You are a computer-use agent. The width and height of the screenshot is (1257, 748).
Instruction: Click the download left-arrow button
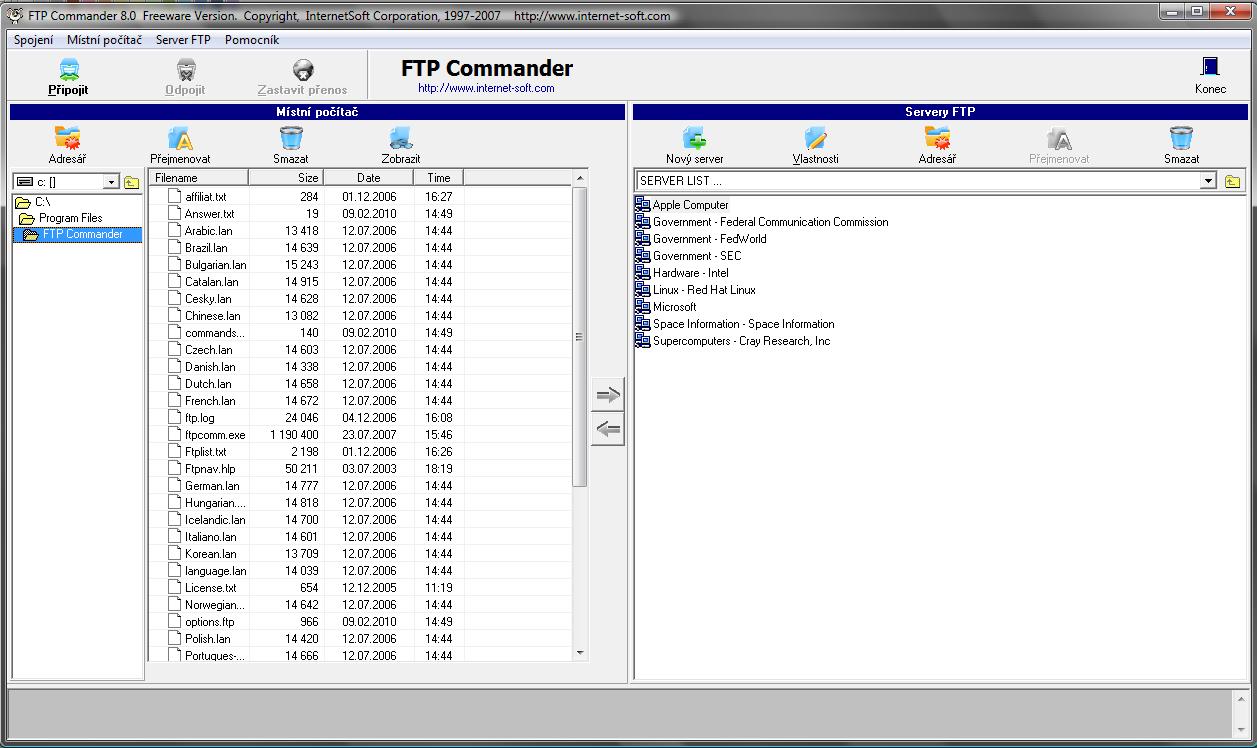click(608, 430)
